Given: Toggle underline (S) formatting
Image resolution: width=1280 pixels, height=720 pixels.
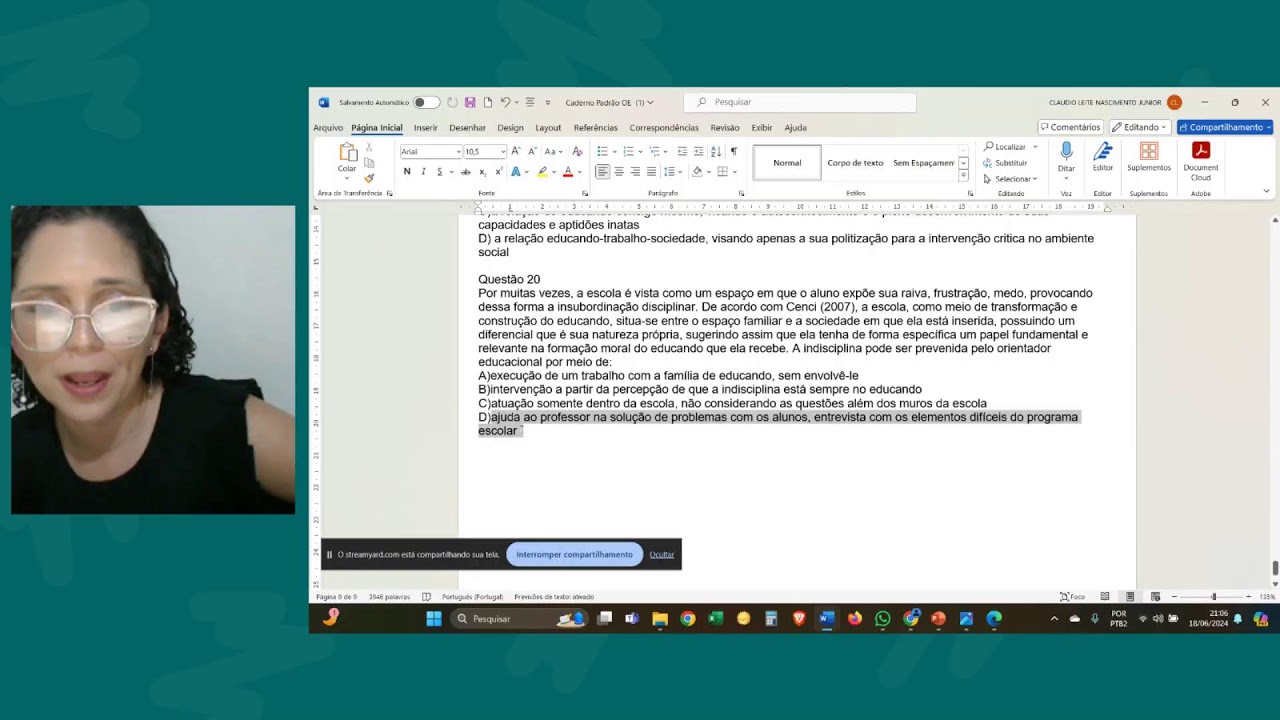Looking at the screenshot, I should tap(439, 172).
